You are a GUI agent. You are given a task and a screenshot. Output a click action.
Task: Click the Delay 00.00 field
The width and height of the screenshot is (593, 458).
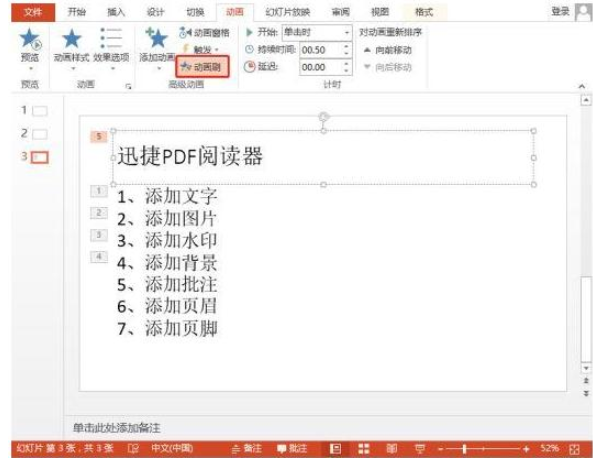[321, 67]
